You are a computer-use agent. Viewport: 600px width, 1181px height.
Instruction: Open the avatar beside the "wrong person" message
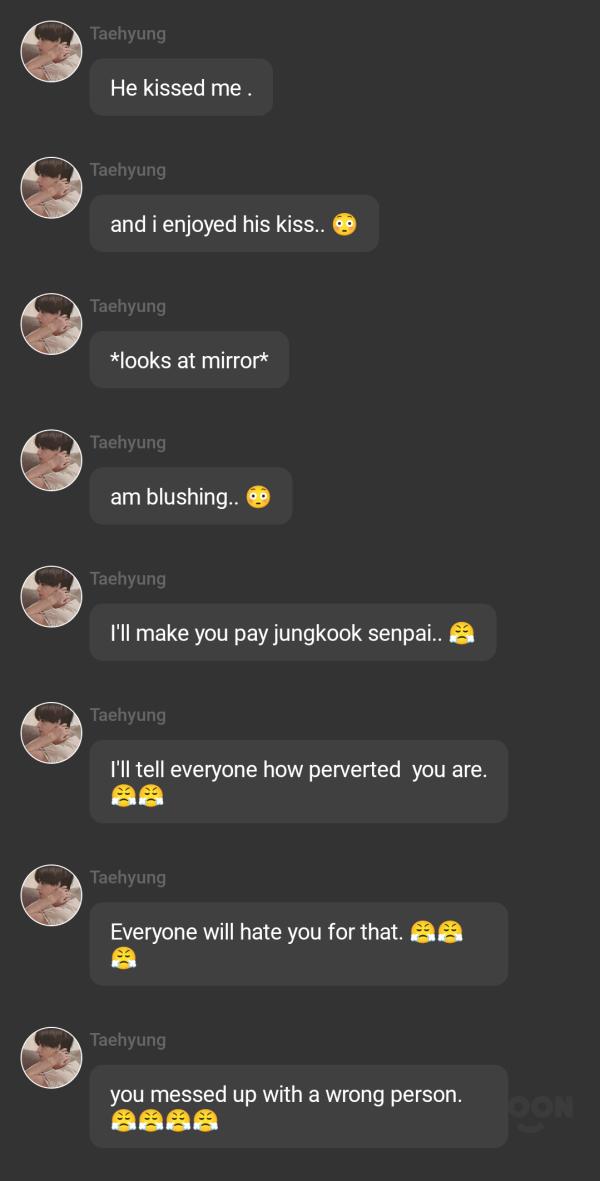(51, 1057)
